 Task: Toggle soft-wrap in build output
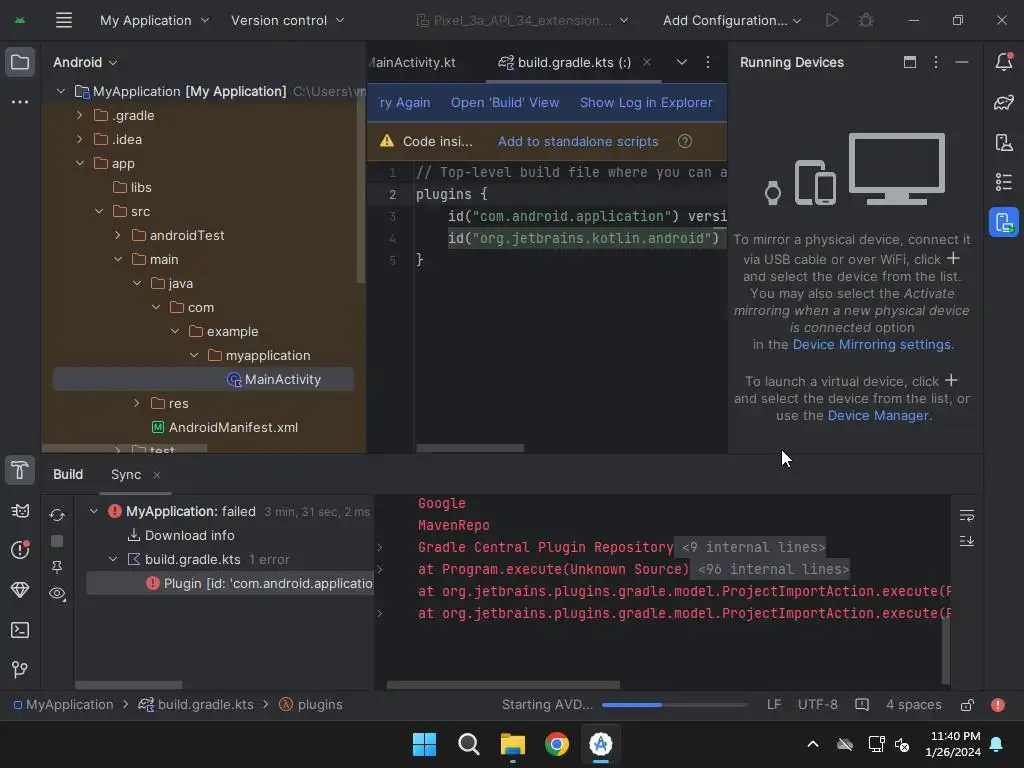coord(967,516)
